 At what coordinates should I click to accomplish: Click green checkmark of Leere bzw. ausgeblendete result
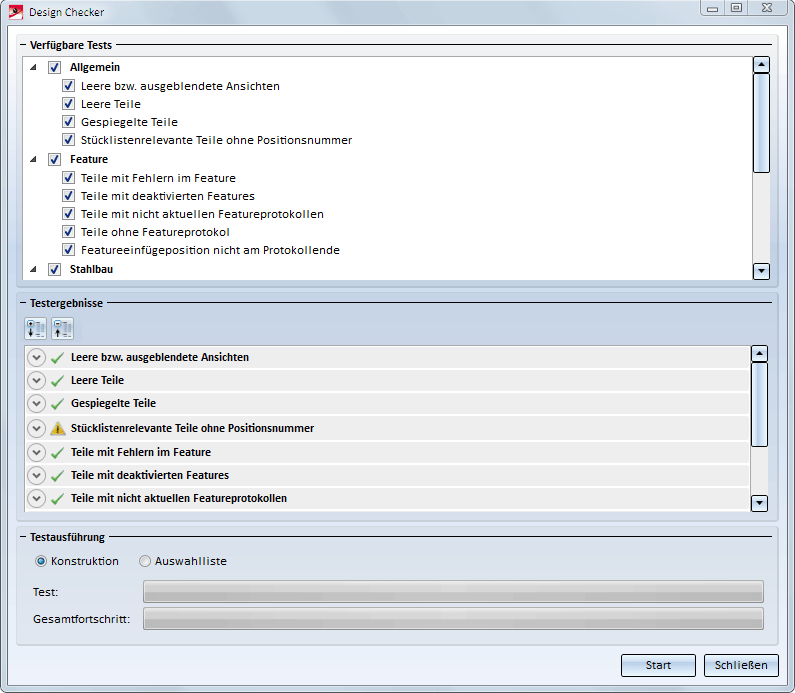tap(57, 358)
